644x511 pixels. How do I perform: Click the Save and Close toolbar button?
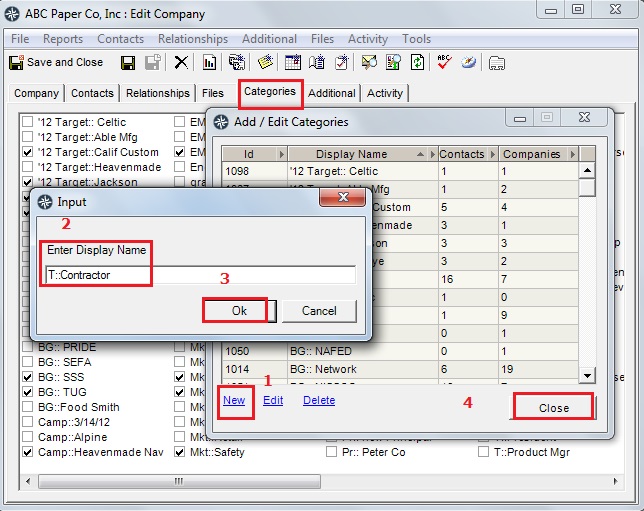[x=56, y=62]
